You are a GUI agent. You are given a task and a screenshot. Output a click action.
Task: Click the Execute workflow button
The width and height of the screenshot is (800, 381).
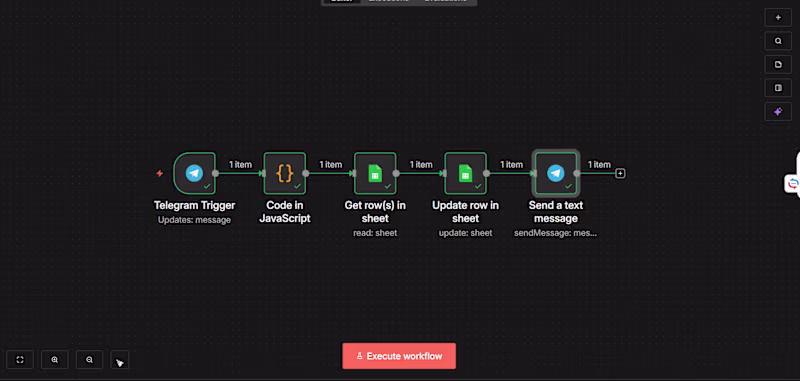pos(399,356)
